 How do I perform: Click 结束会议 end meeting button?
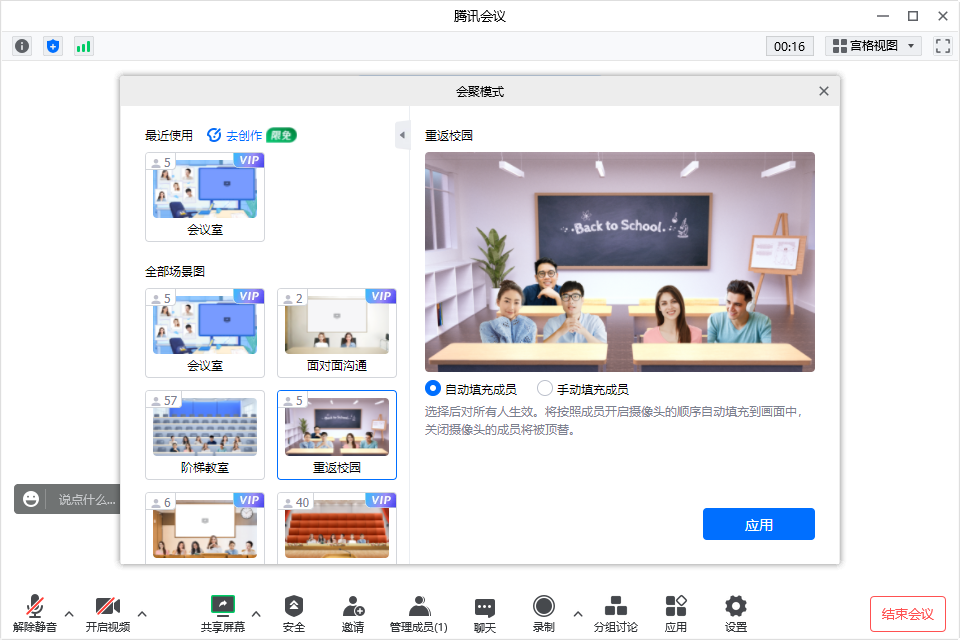pos(907,614)
